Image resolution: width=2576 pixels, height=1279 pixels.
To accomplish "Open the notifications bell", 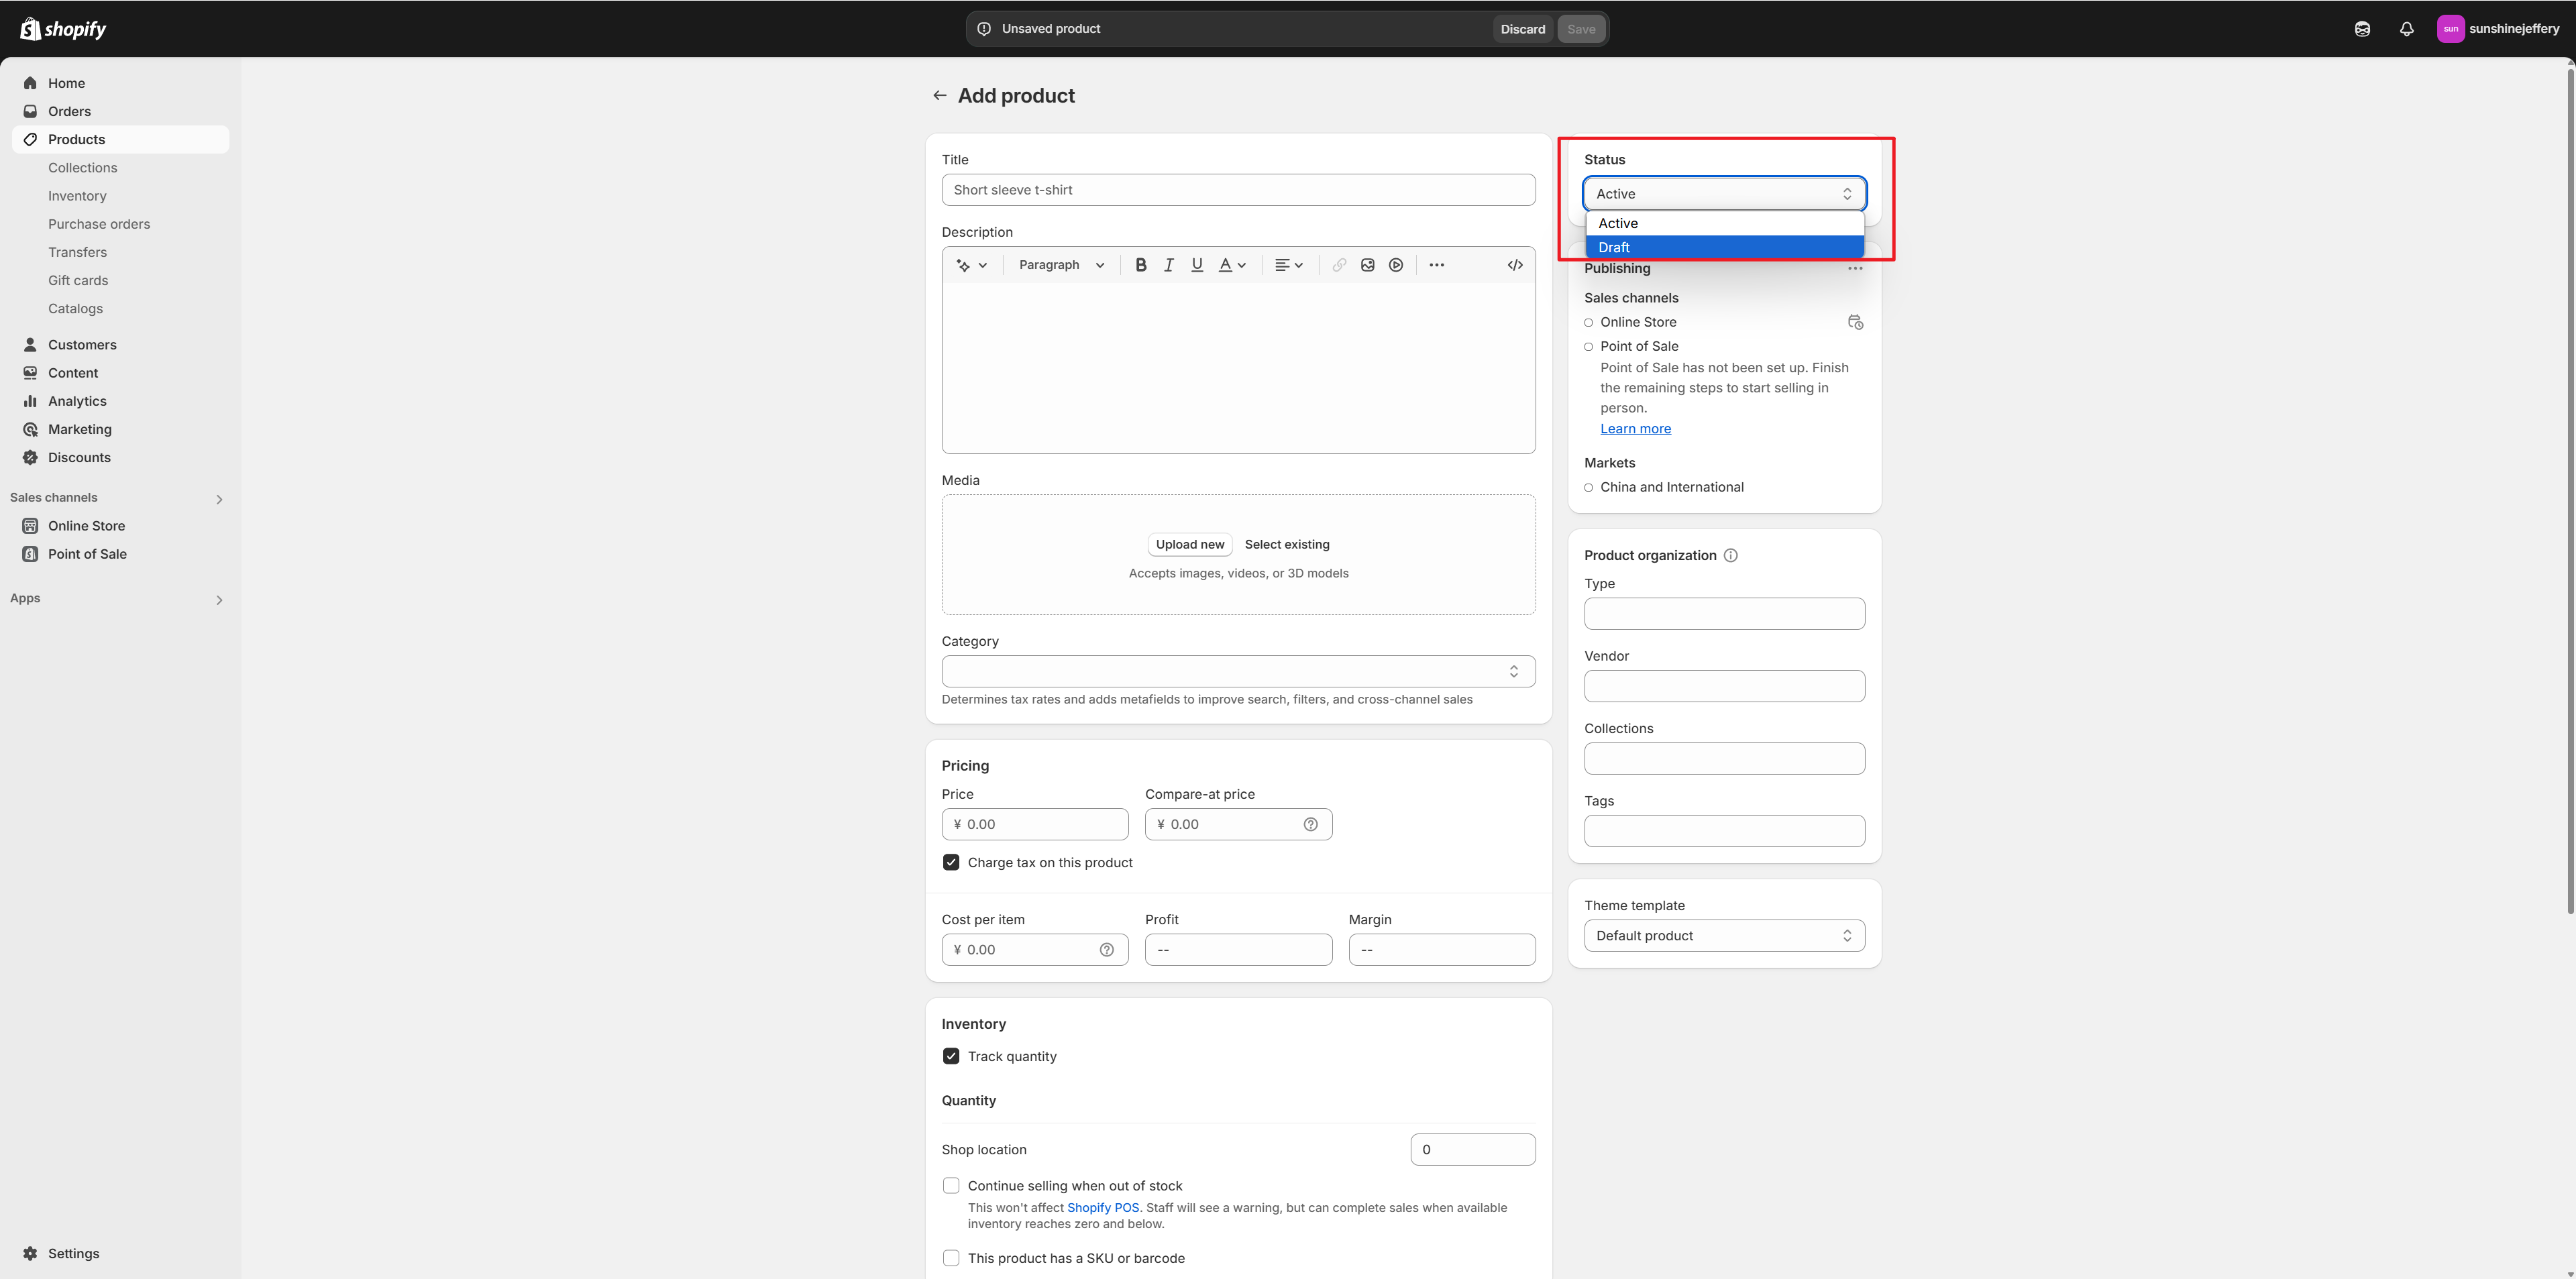I will pos(2406,29).
